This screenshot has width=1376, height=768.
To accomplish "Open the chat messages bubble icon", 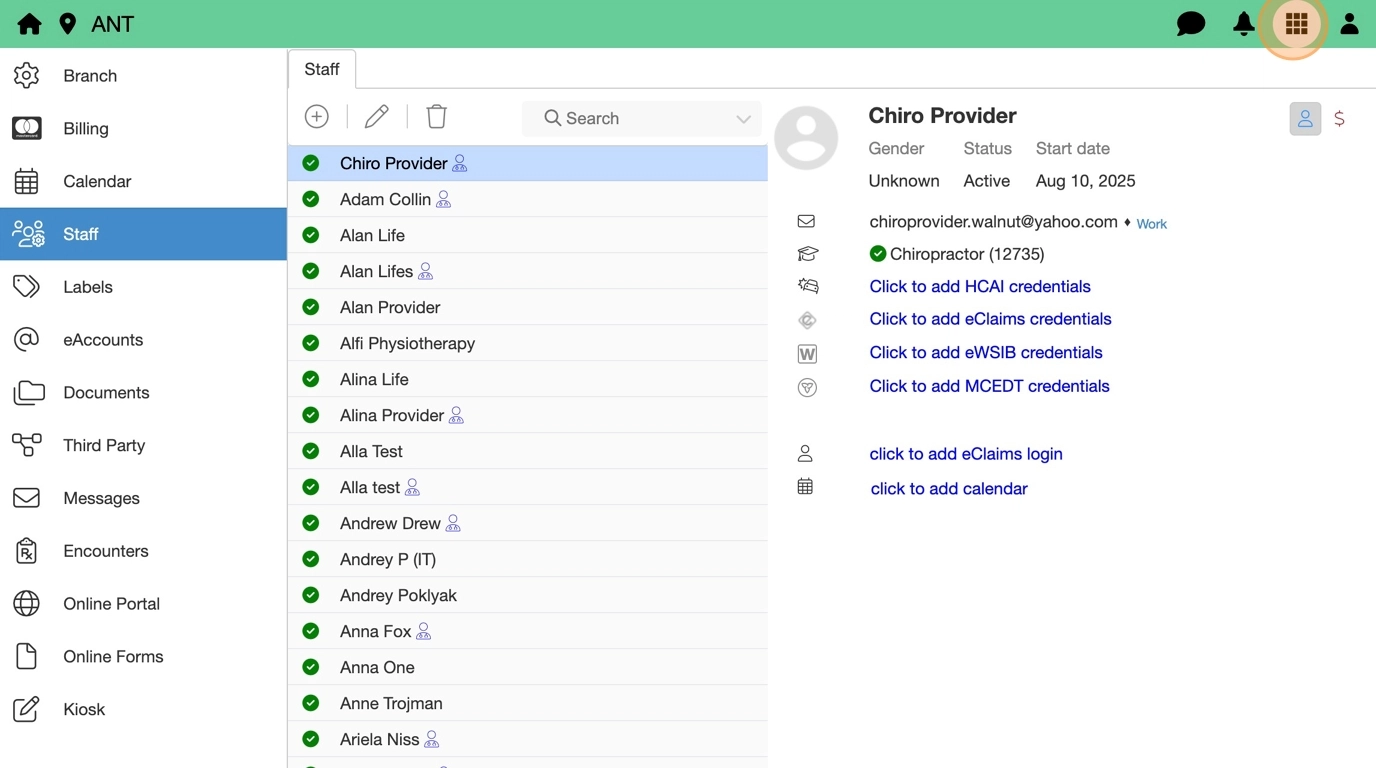I will pos(1190,24).
